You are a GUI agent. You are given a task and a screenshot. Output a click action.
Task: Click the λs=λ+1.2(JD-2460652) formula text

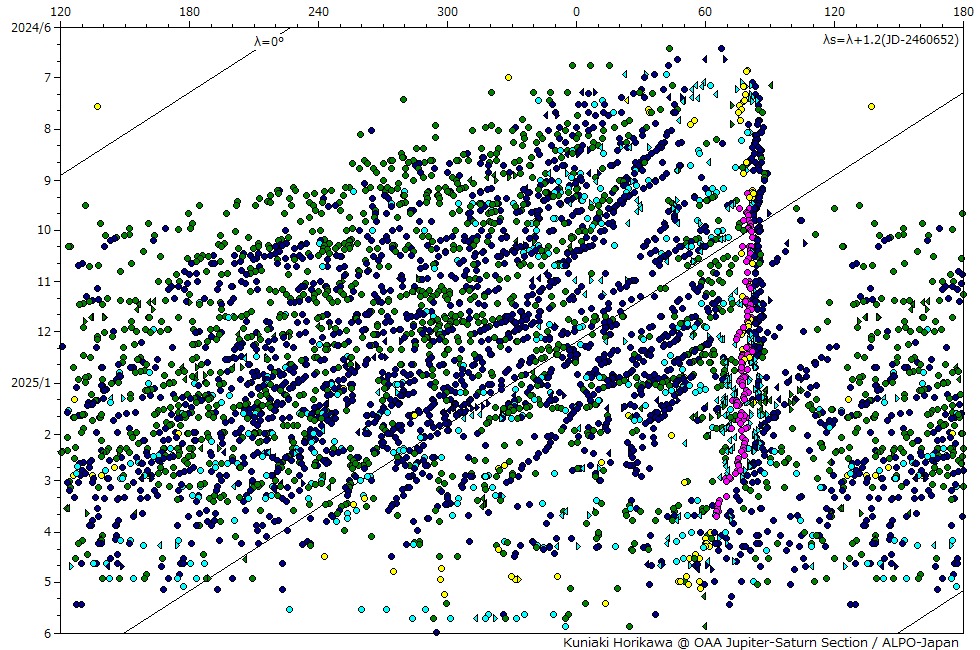[x=890, y=39]
